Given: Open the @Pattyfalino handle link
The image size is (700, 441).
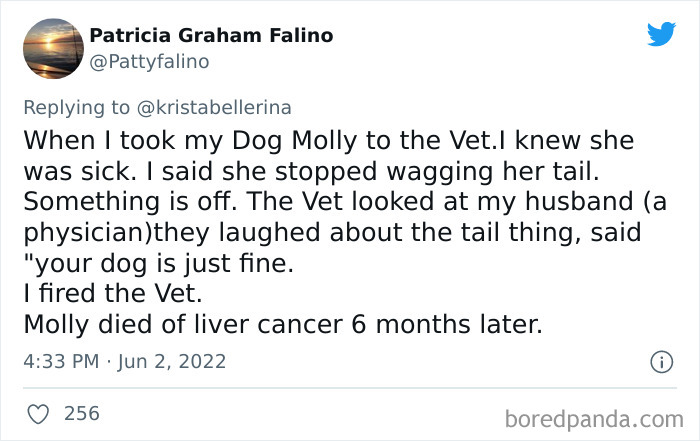Looking at the screenshot, I should (x=149, y=62).
